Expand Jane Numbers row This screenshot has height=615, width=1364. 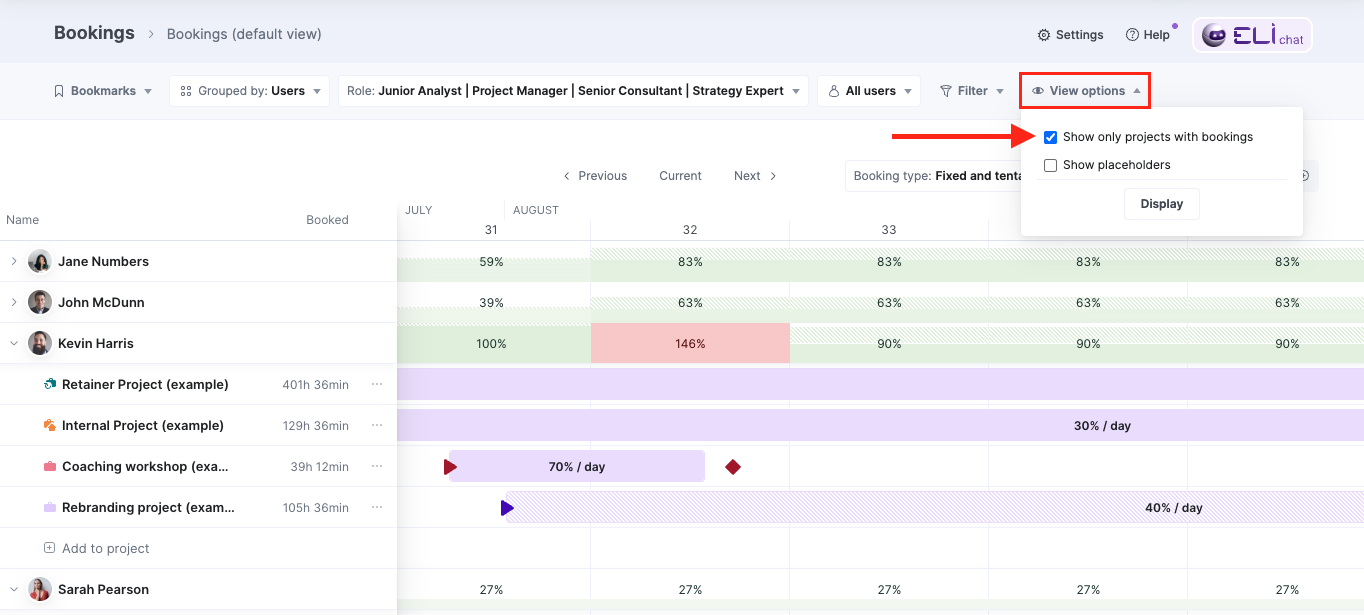point(14,261)
